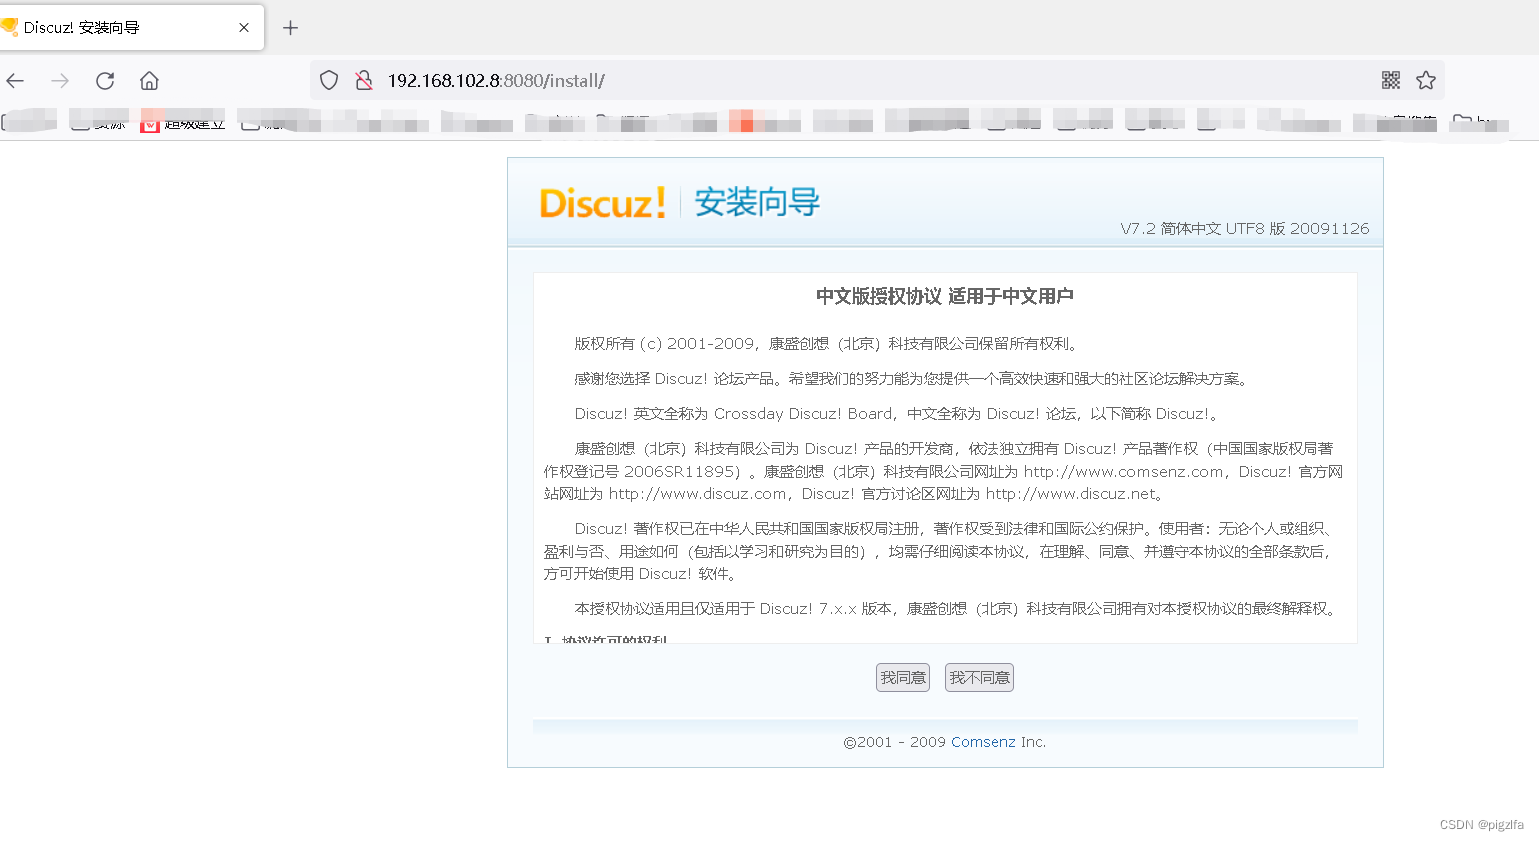Click the Discuz! logo on the page
This screenshot has width=1539, height=841.
click(x=602, y=203)
